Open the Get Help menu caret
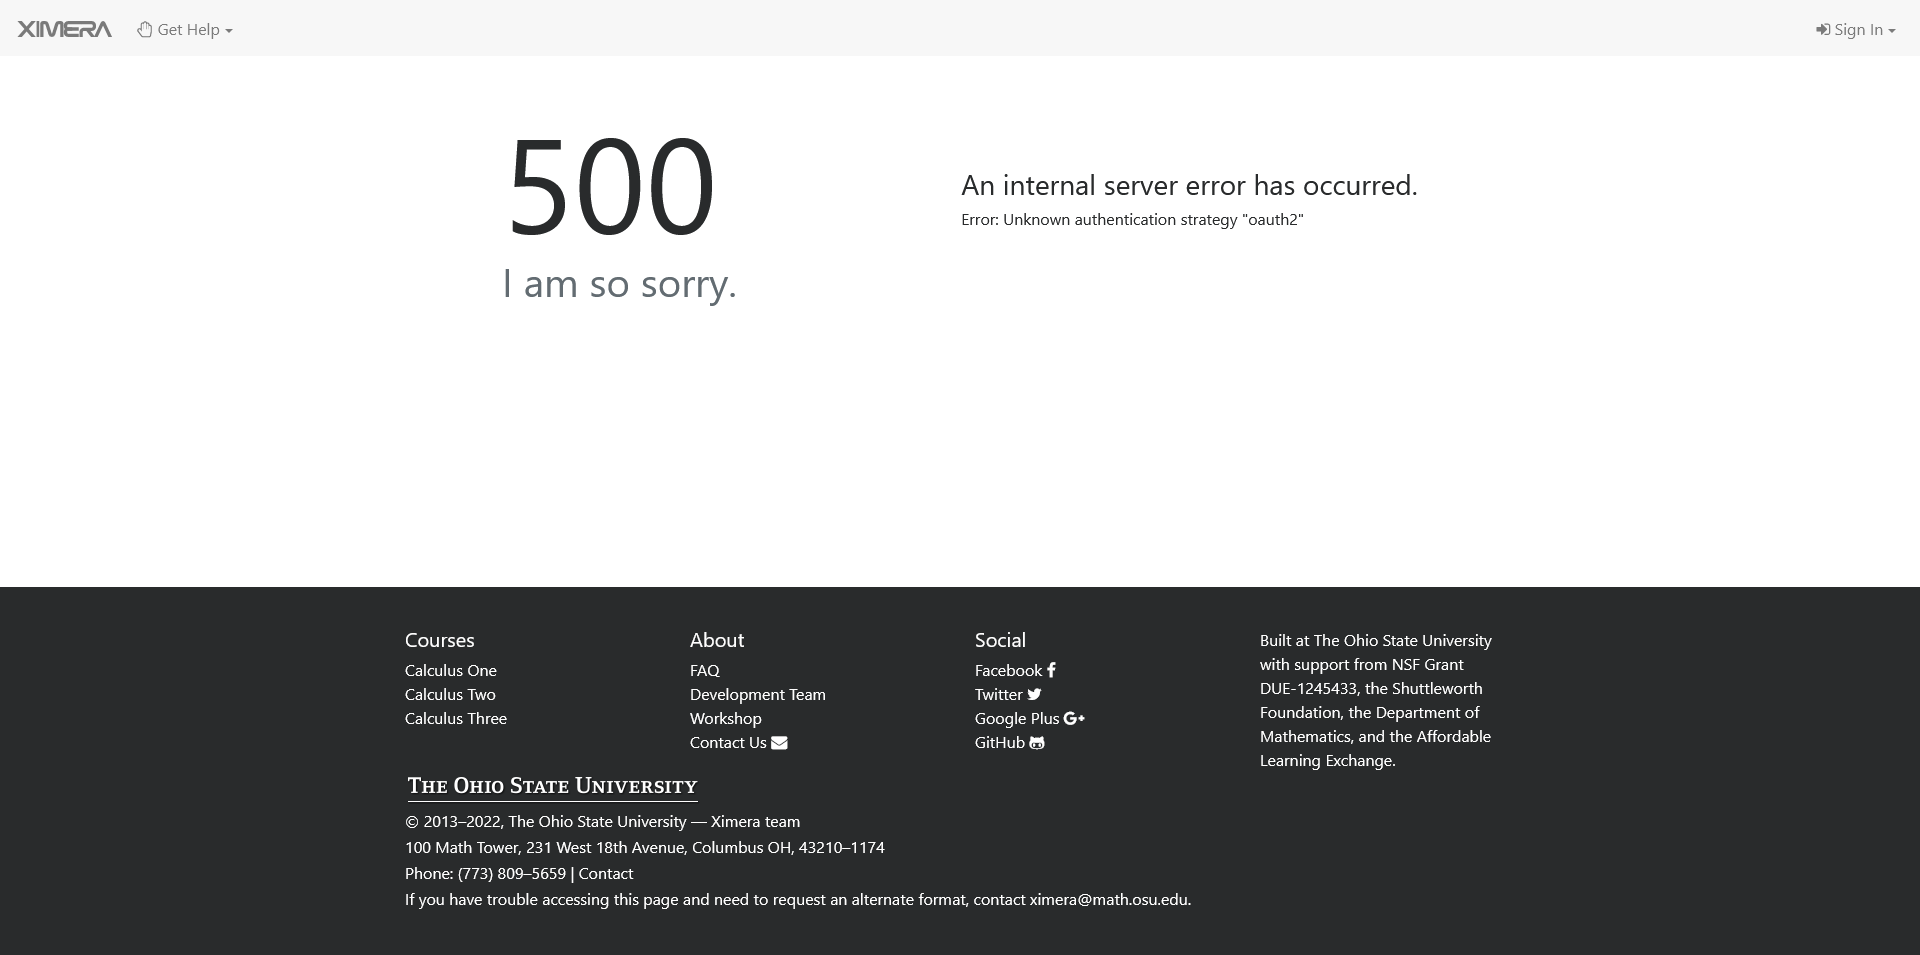This screenshot has width=1920, height=955. coord(228,30)
